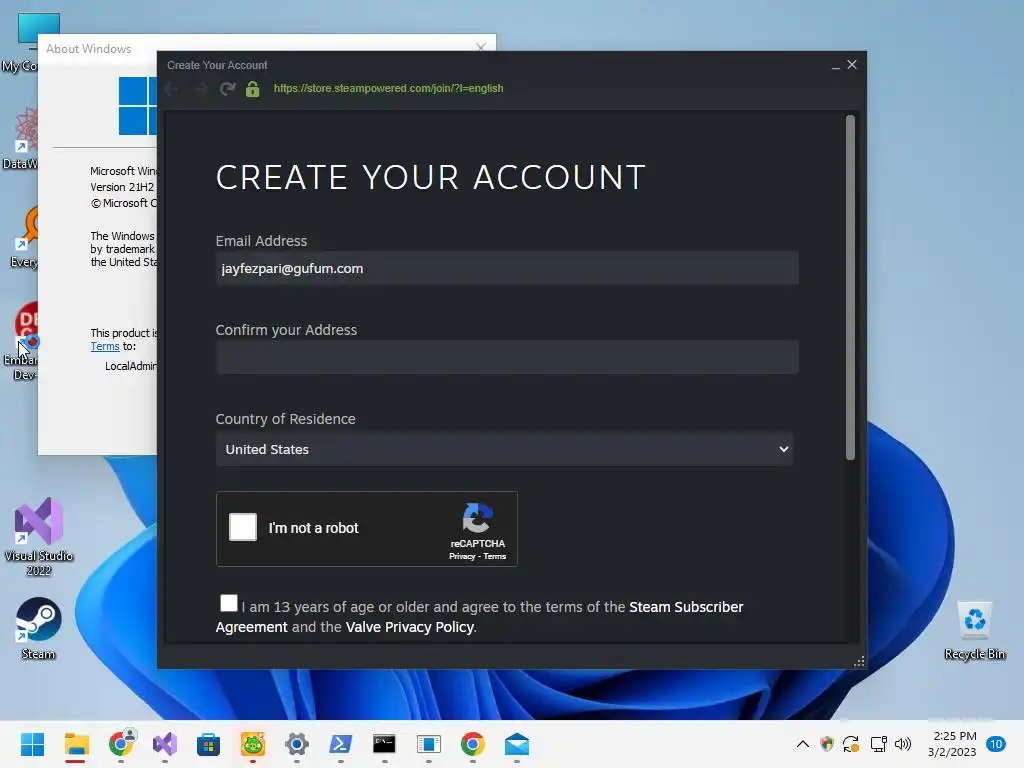Image resolution: width=1024 pixels, height=768 pixels.
Task: Close the About Windows dialog
Action: click(481, 47)
